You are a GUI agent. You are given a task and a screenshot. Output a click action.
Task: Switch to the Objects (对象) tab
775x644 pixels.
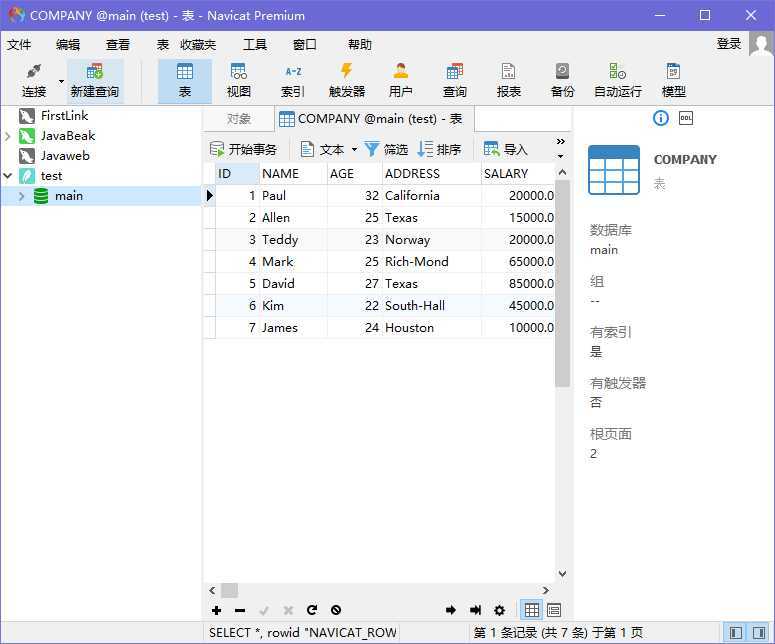(239, 119)
